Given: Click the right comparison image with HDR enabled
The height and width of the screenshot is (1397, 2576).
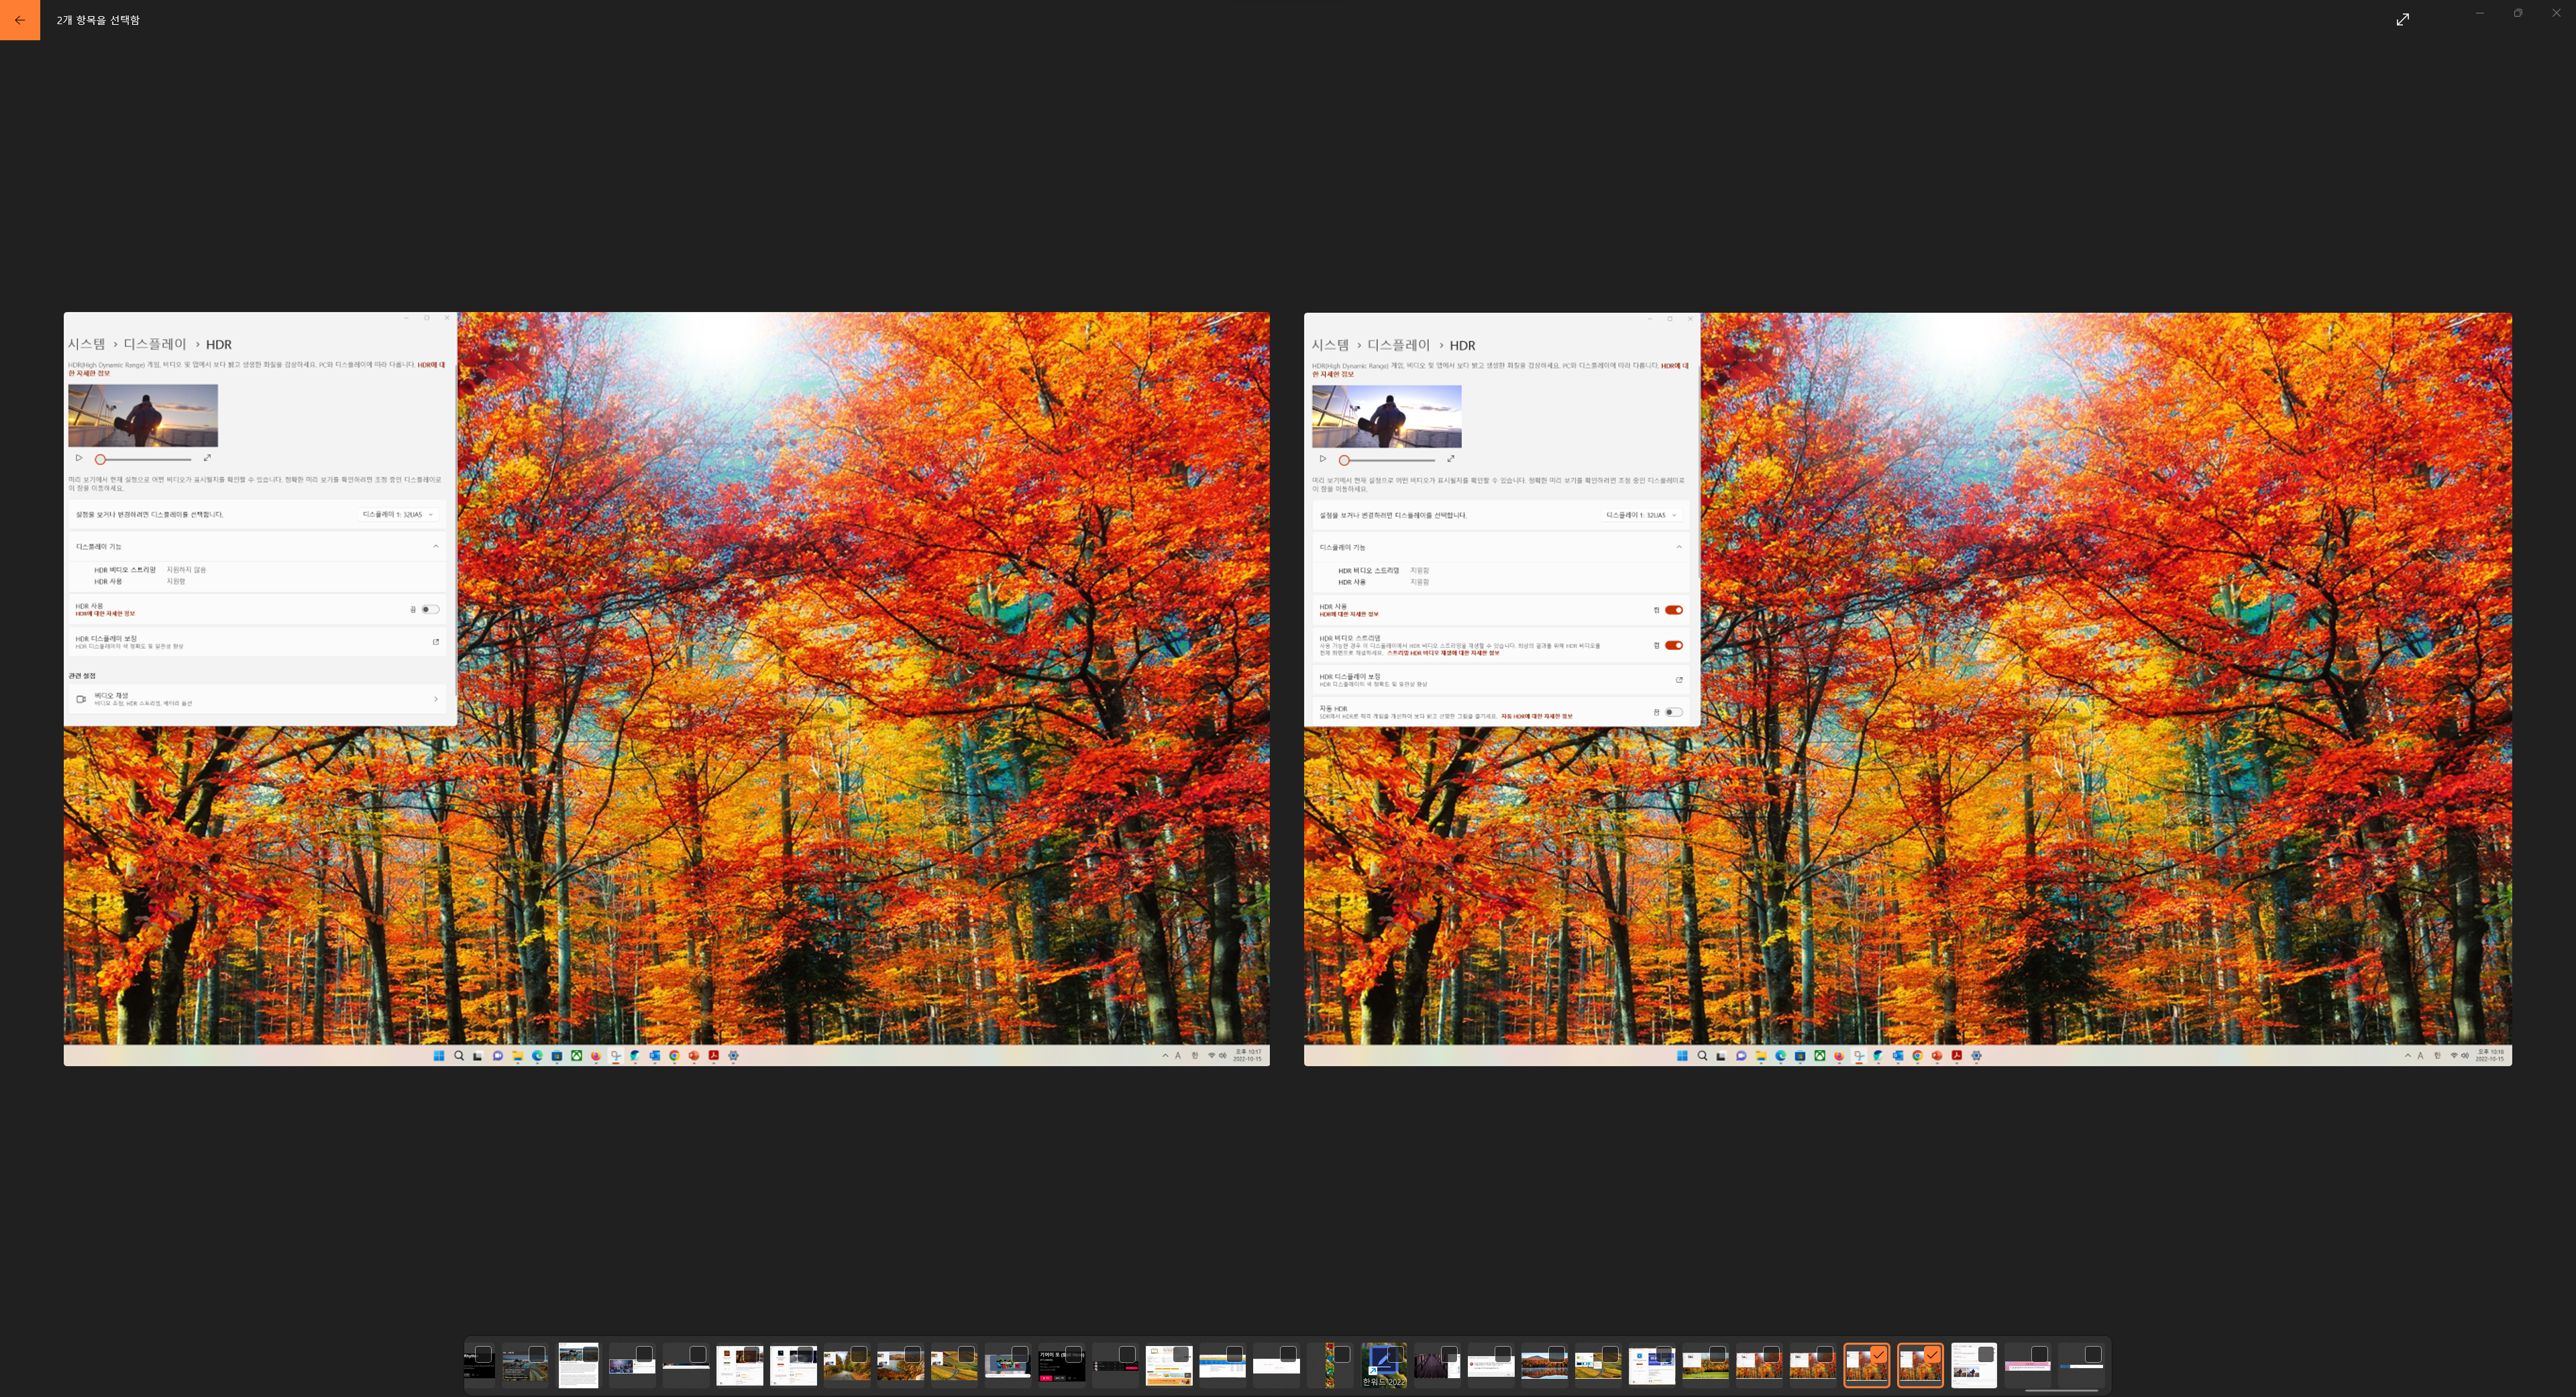Looking at the screenshot, I should click(x=1907, y=688).
